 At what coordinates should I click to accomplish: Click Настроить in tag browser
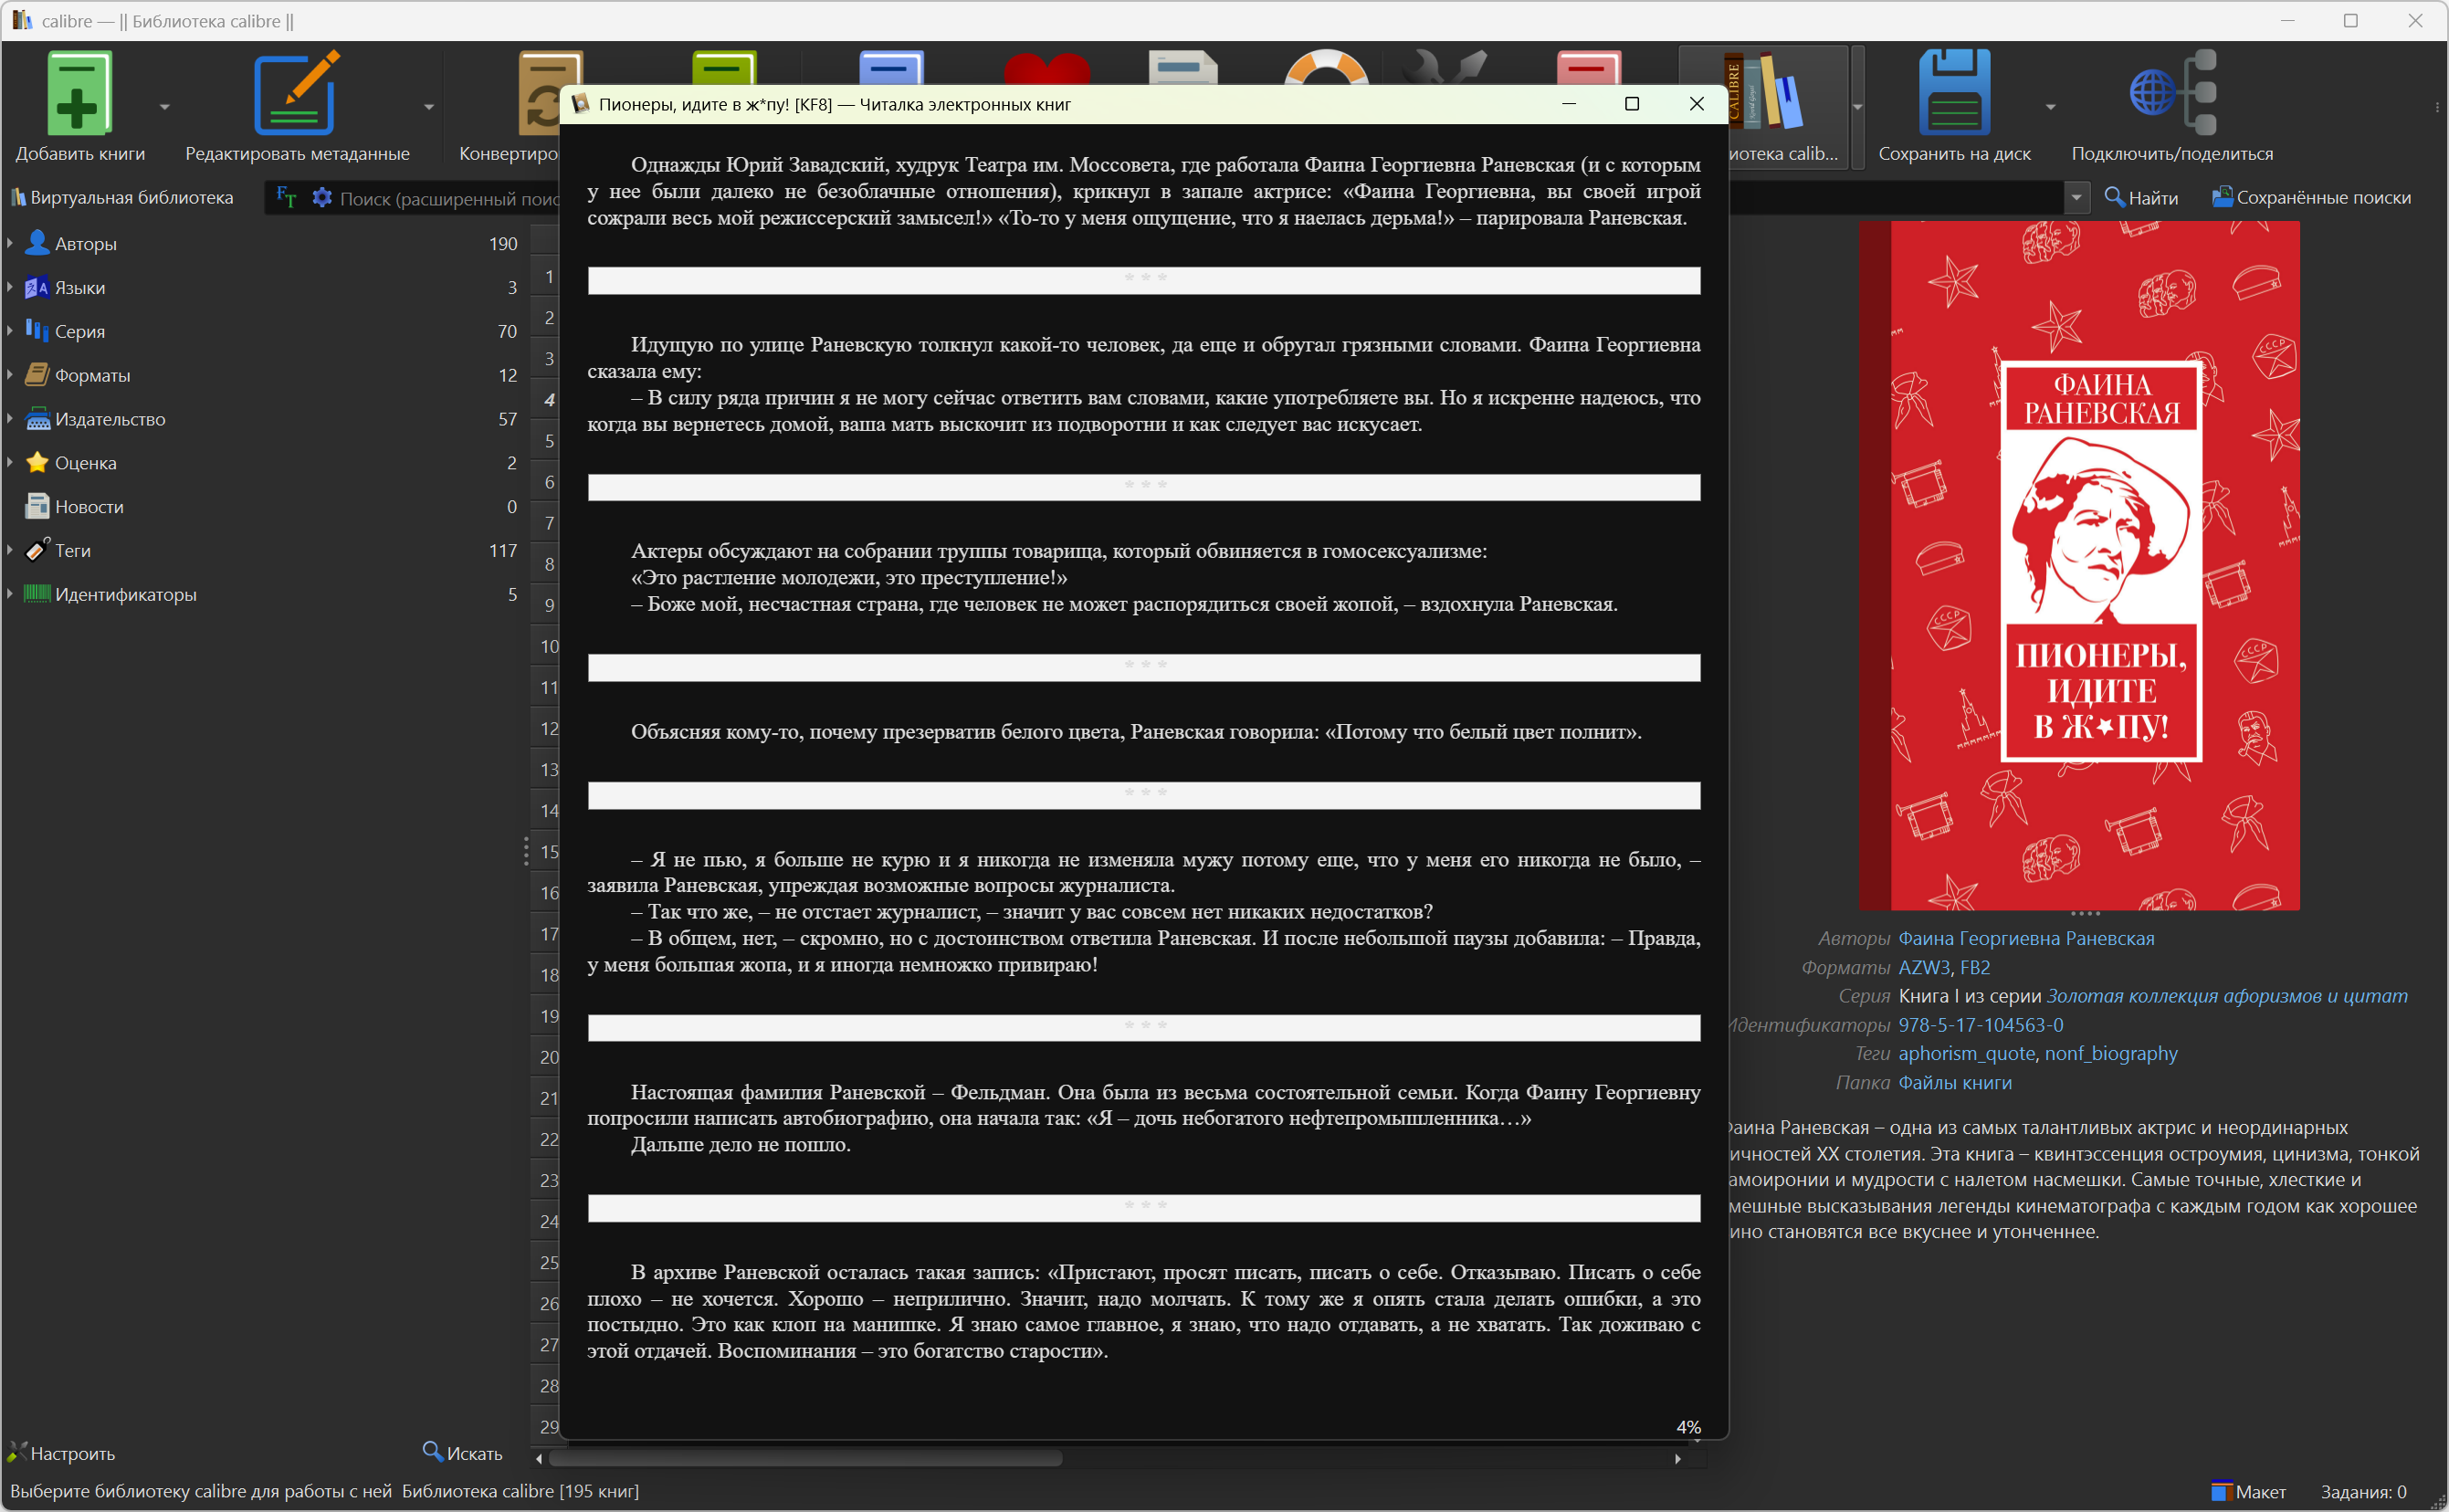61,1453
